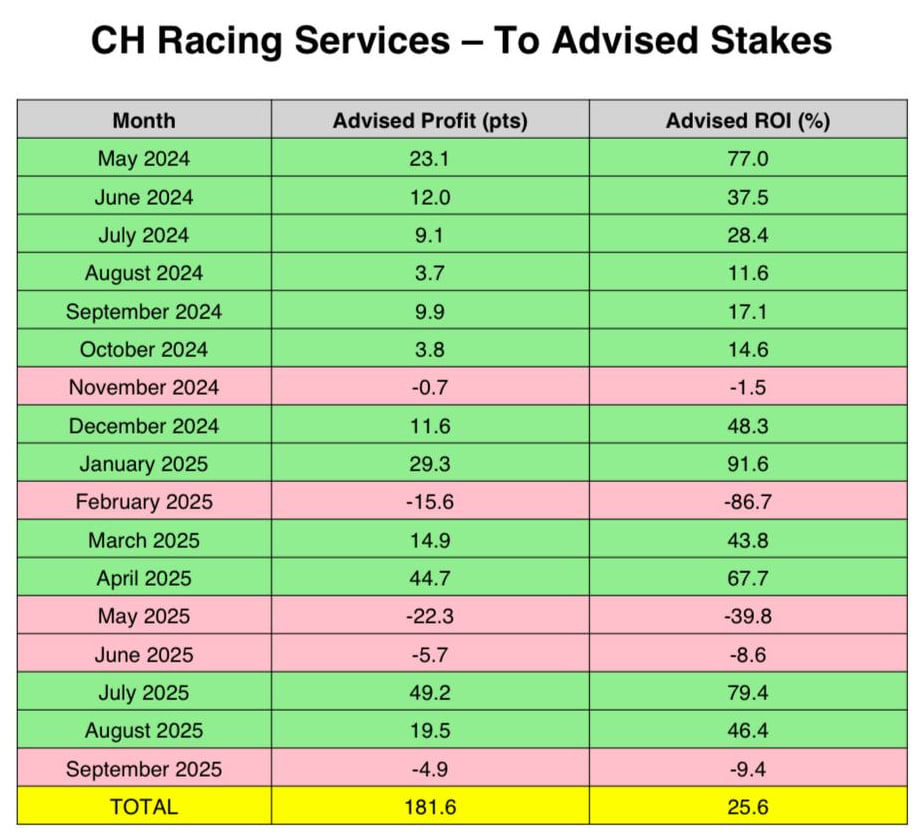Select the January 2025 profit value 29.3
Image resolution: width=922 pixels, height=835 pixels.
430,464
